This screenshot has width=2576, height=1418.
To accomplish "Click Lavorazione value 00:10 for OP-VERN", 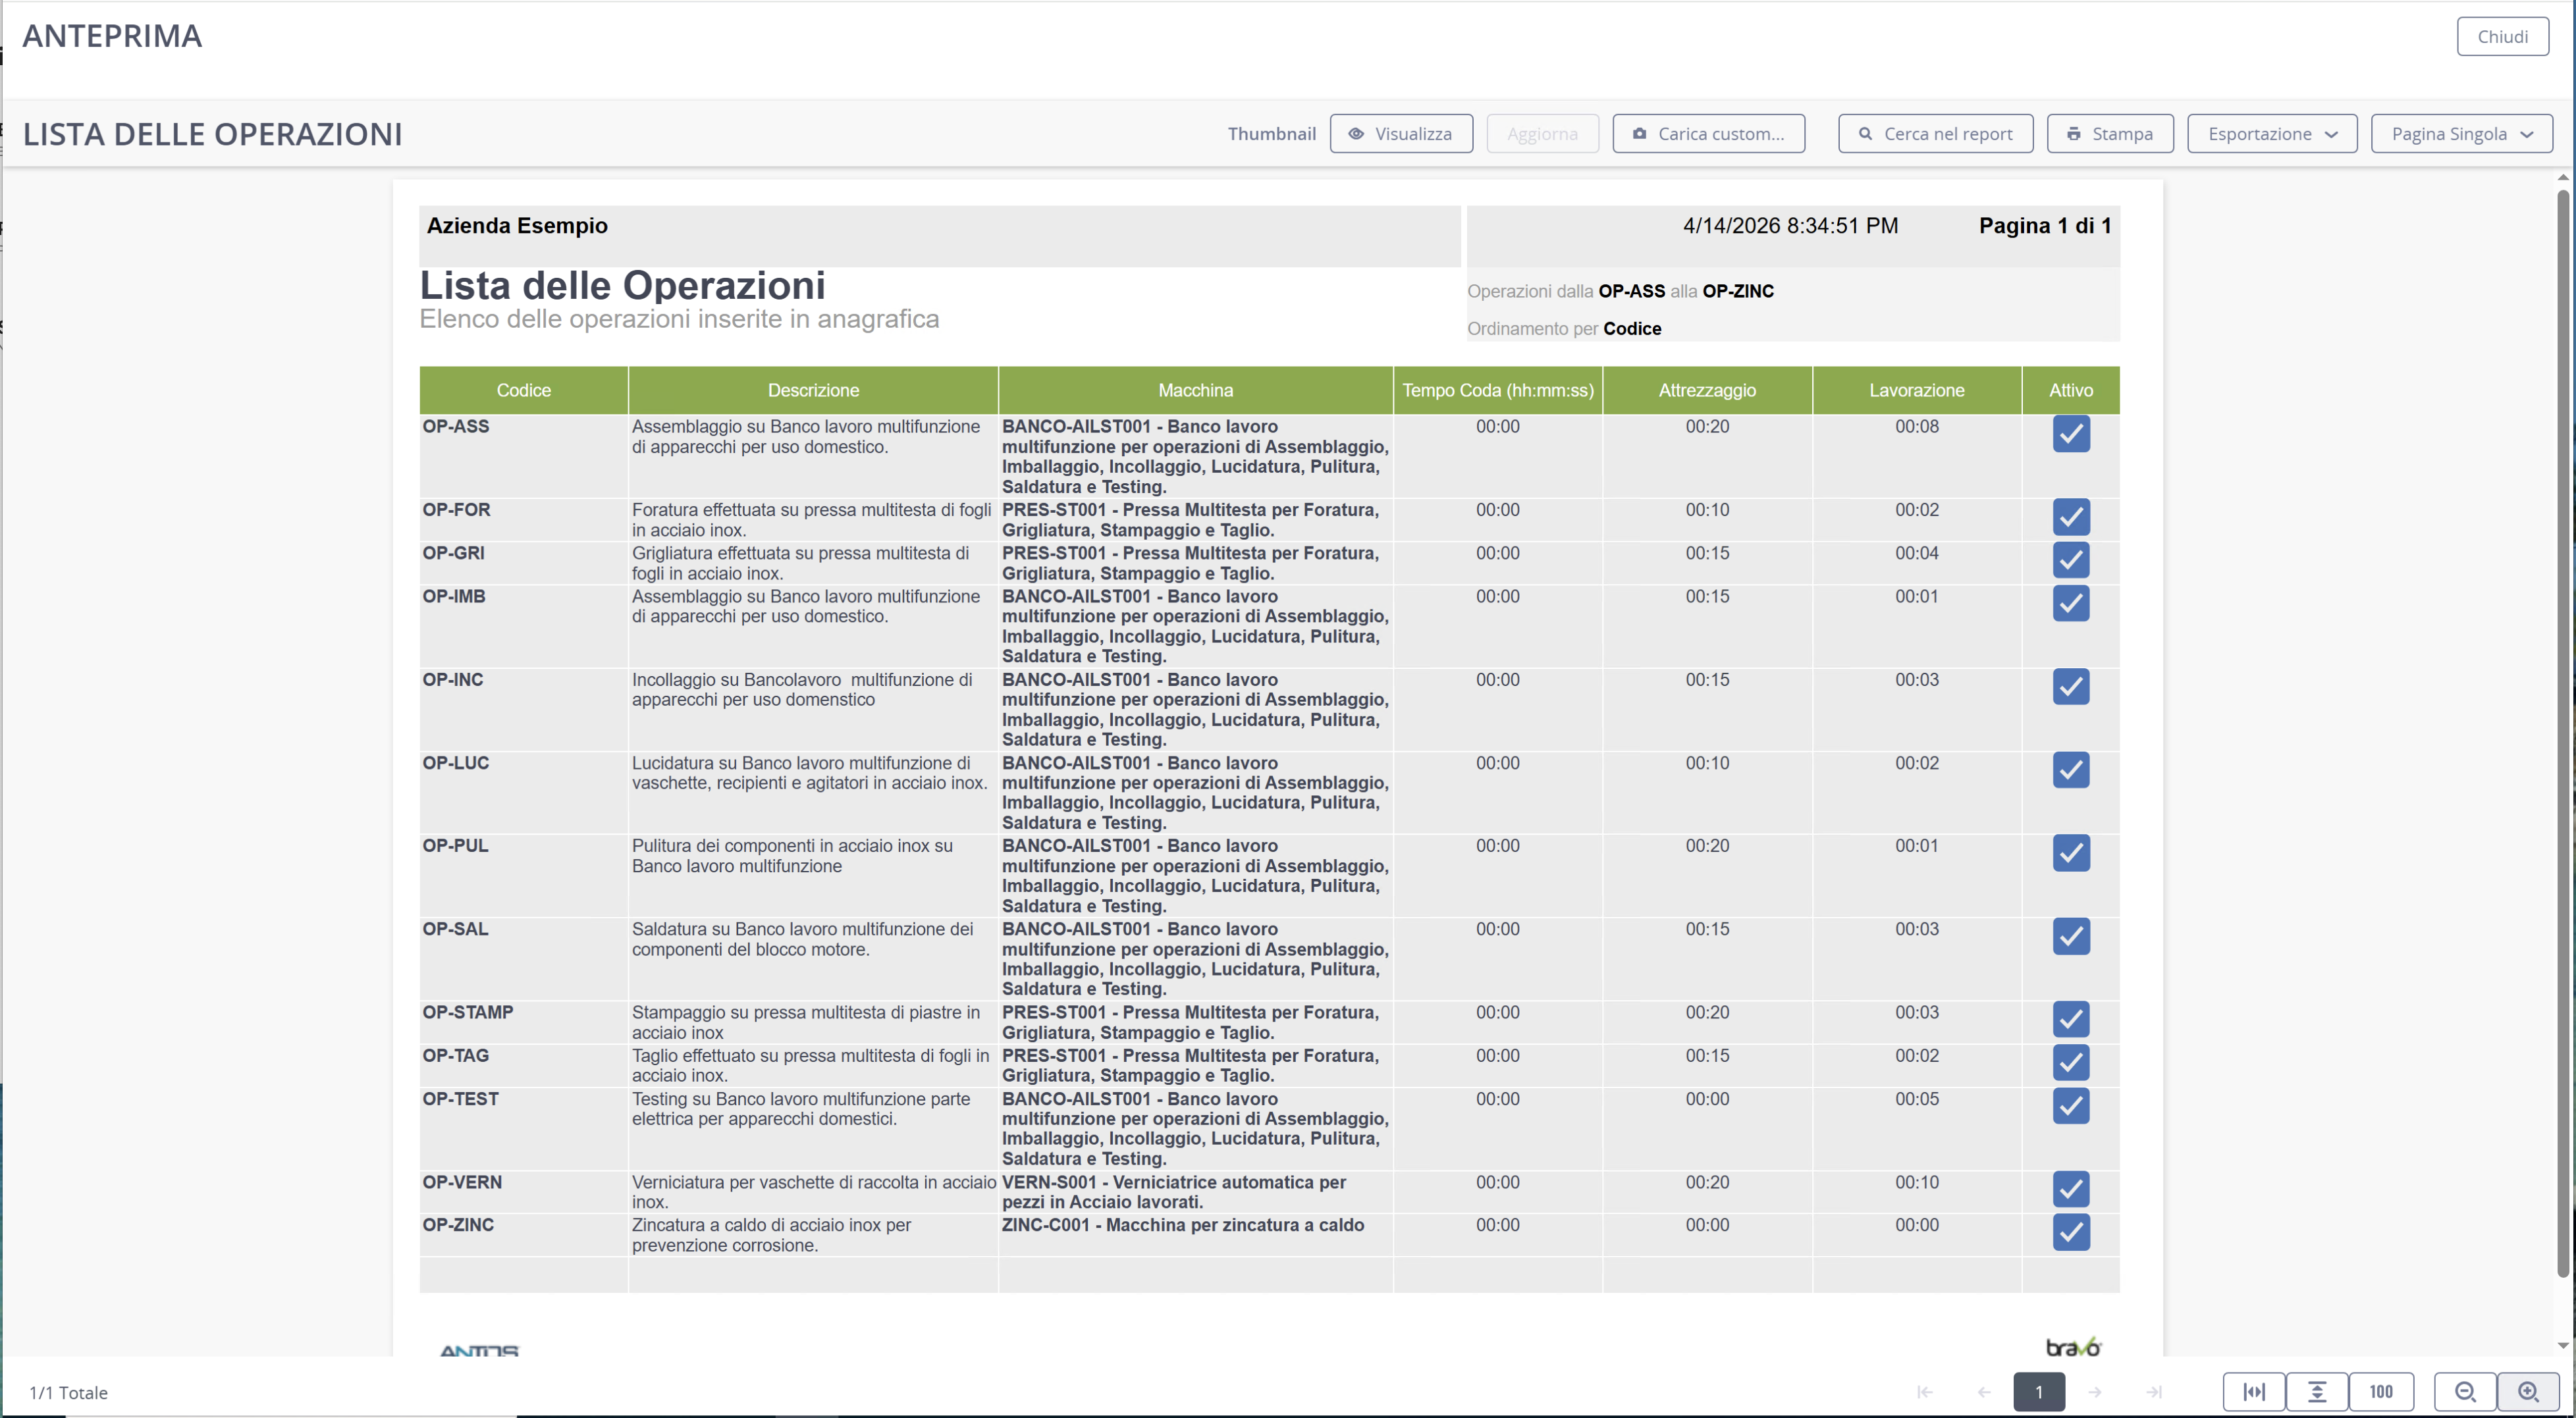I will click(x=1917, y=1182).
